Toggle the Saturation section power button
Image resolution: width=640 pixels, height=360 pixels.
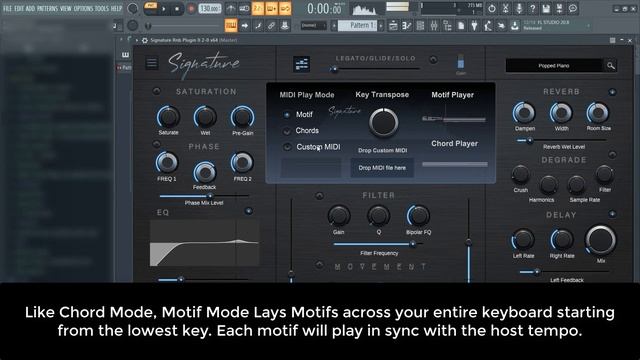pyautogui.click(x=156, y=91)
